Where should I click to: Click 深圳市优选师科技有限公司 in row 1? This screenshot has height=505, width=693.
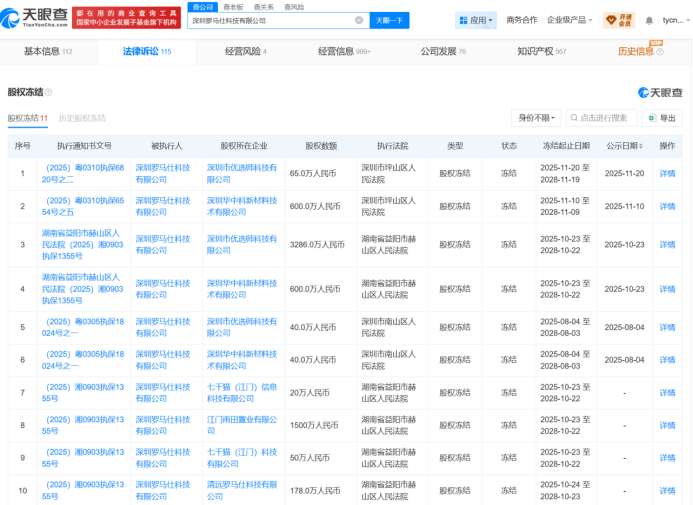click(x=242, y=174)
